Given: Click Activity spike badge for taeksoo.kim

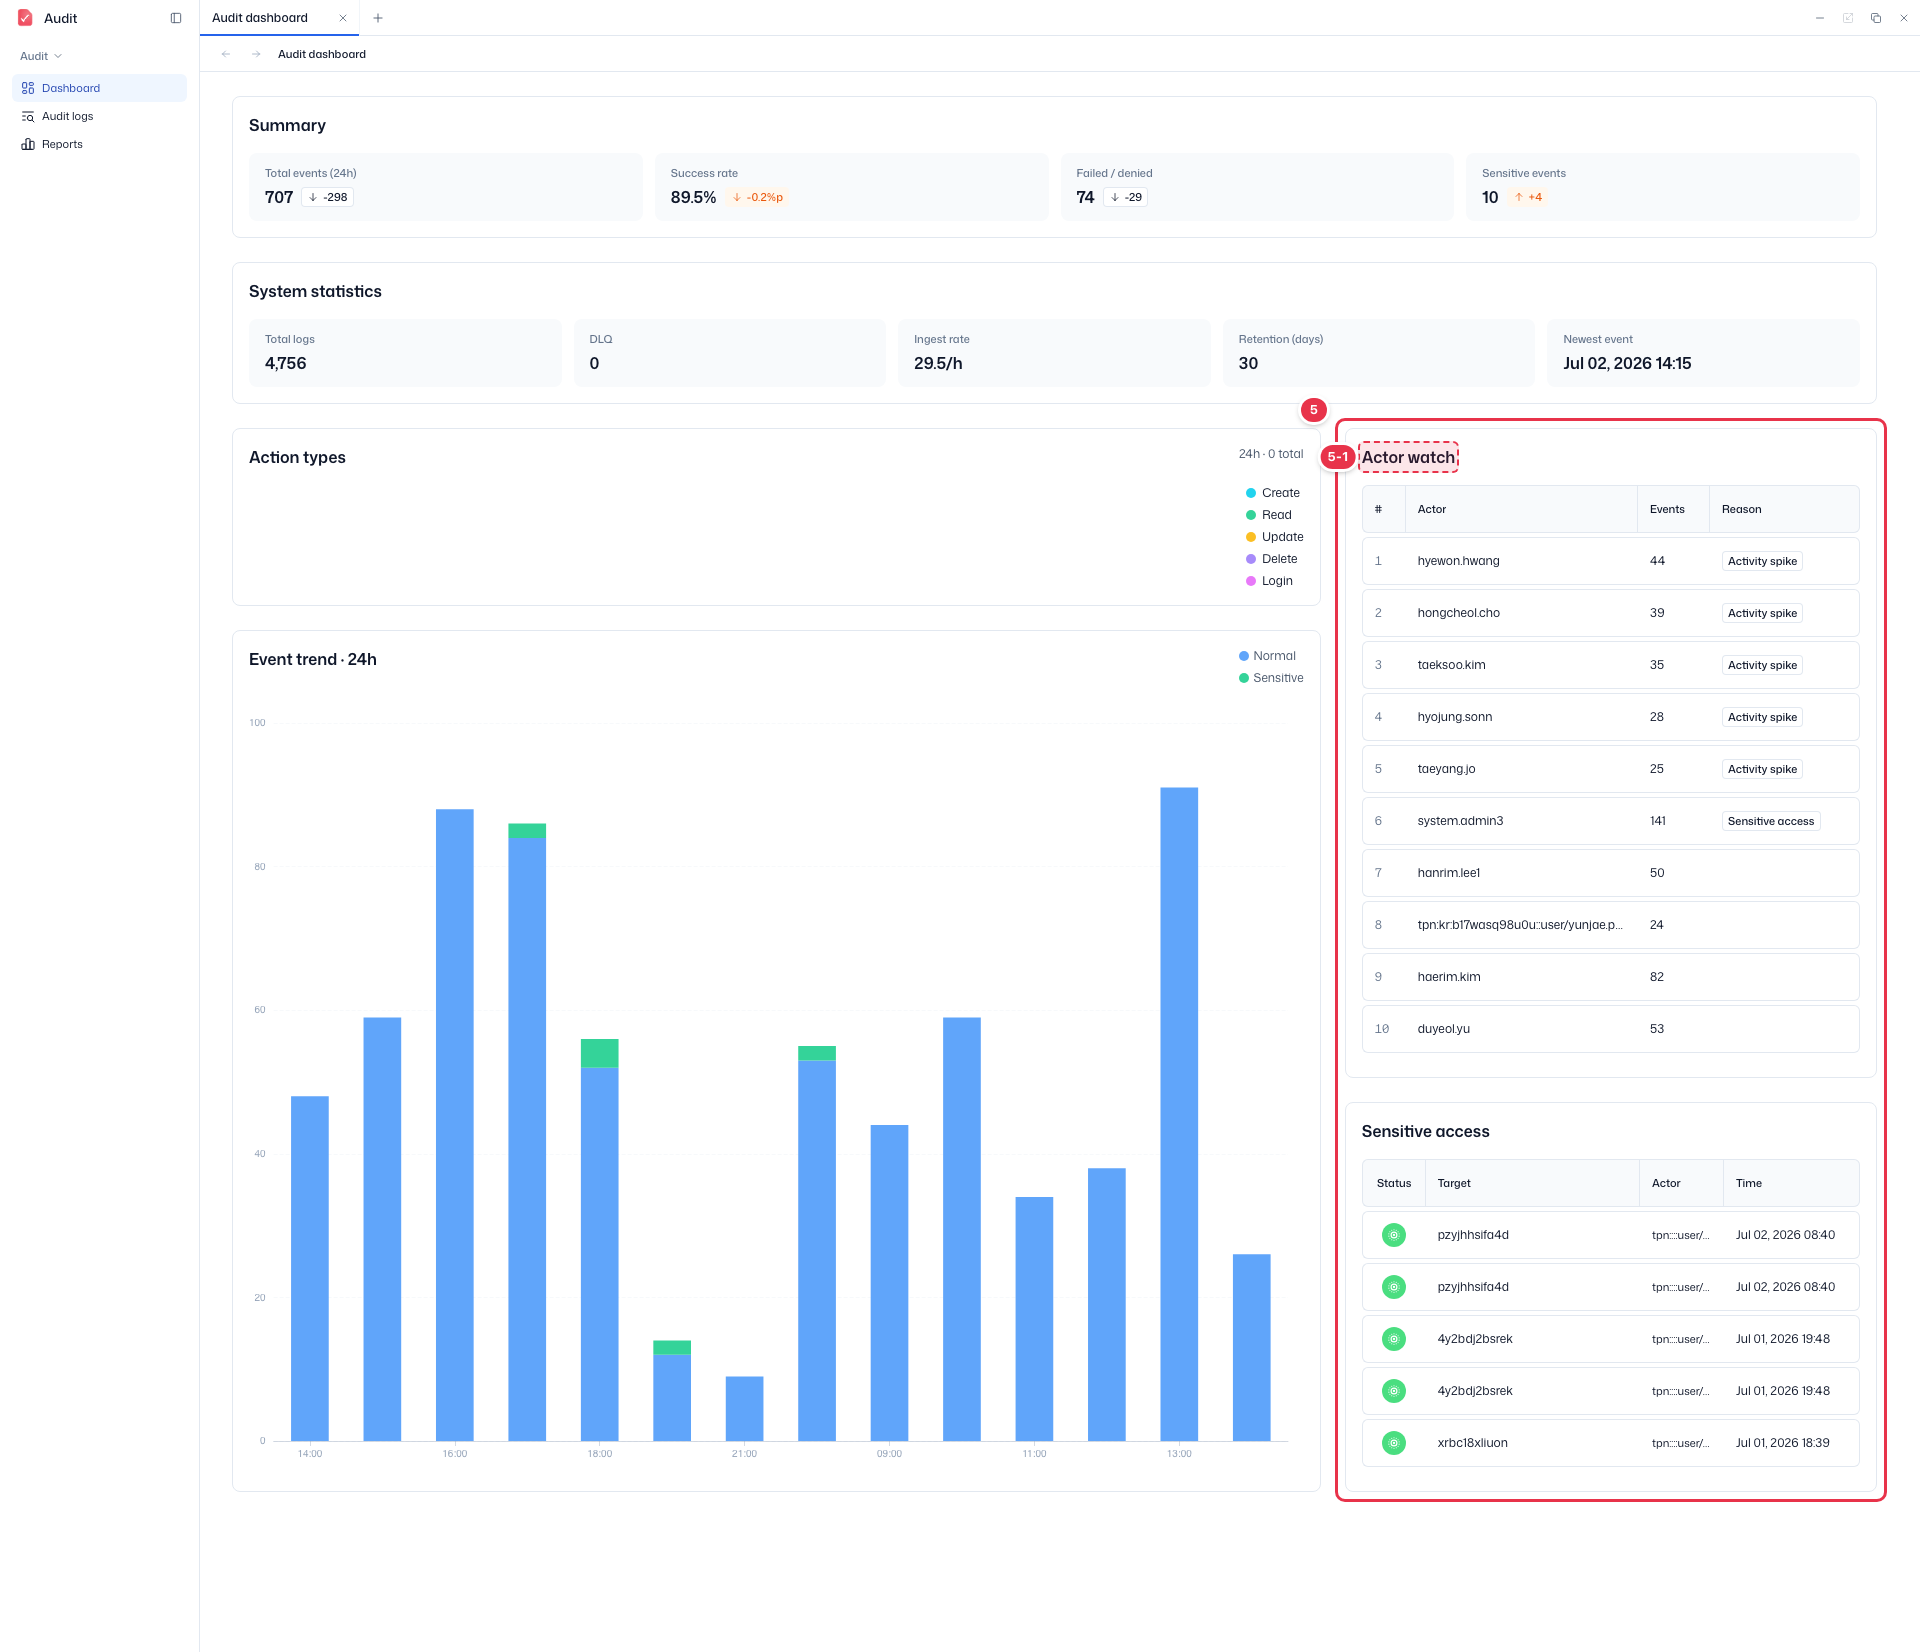Looking at the screenshot, I should (x=1762, y=665).
